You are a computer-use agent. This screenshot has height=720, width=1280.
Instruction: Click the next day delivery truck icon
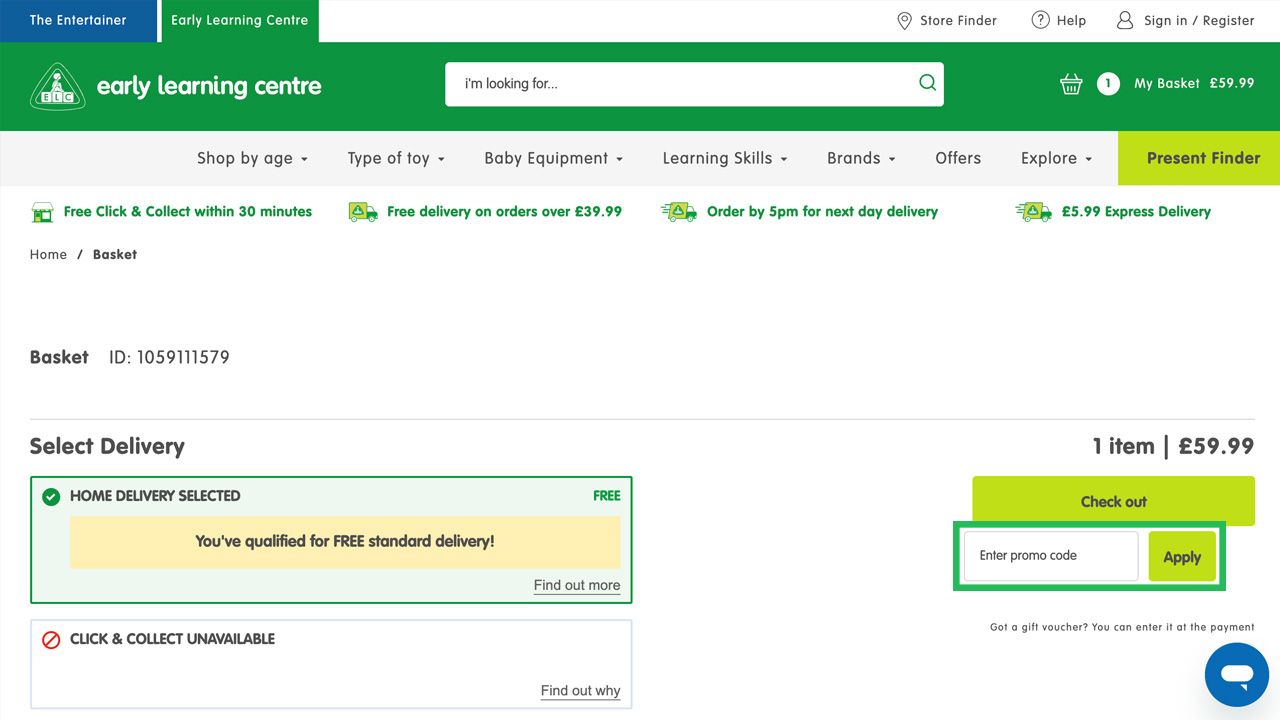[x=678, y=212]
